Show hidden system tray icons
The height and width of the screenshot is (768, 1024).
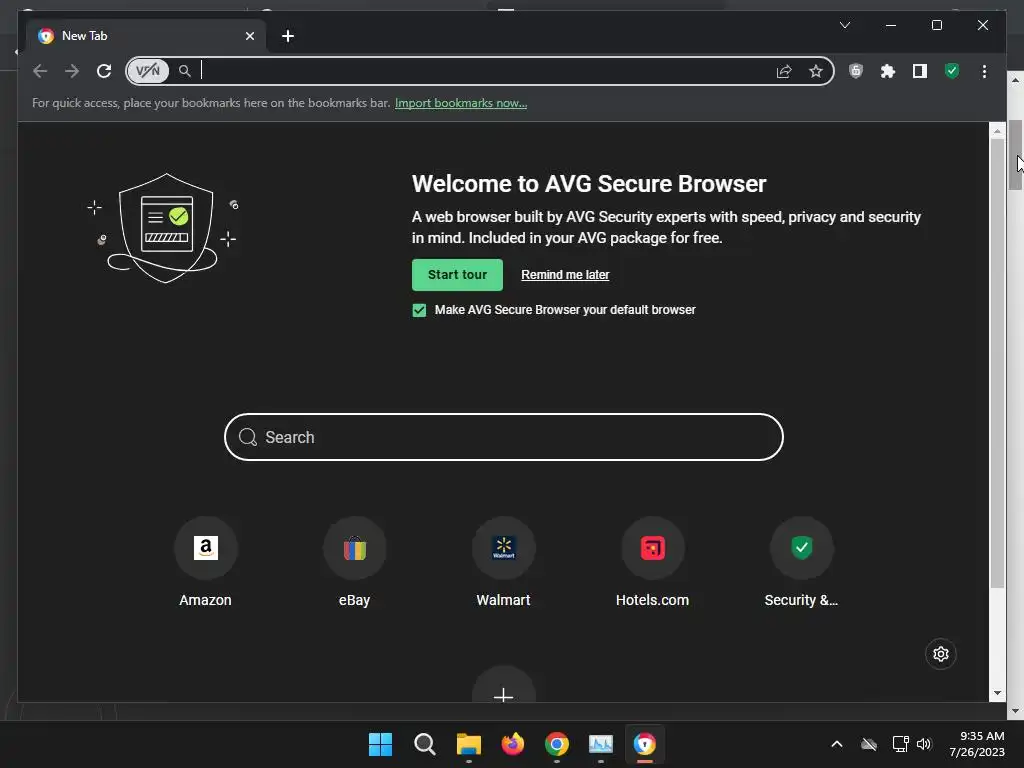[837, 744]
